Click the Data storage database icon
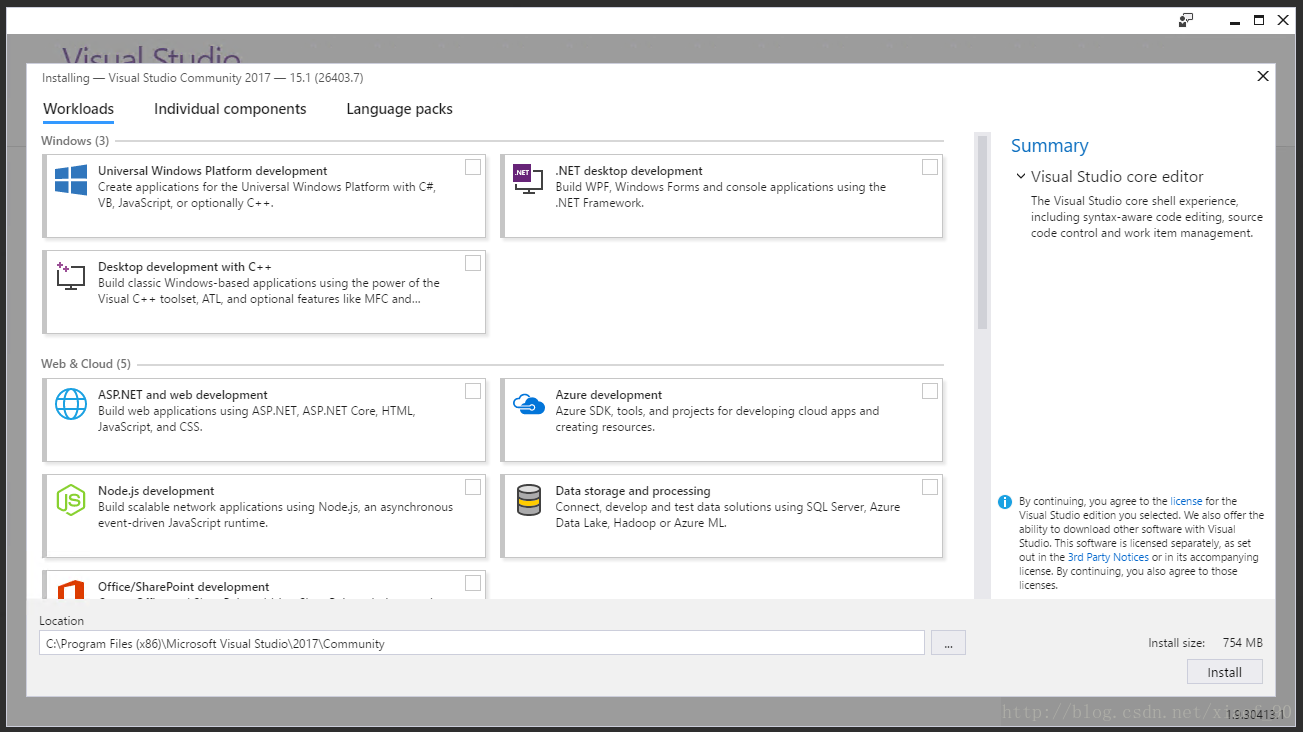The height and width of the screenshot is (732, 1303). click(528, 499)
